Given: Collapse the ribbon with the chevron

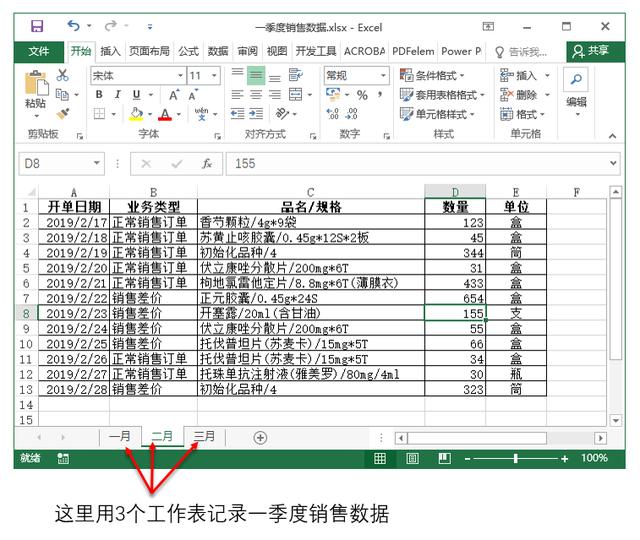Looking at the screenshot, I should click(x=612, y=136).
